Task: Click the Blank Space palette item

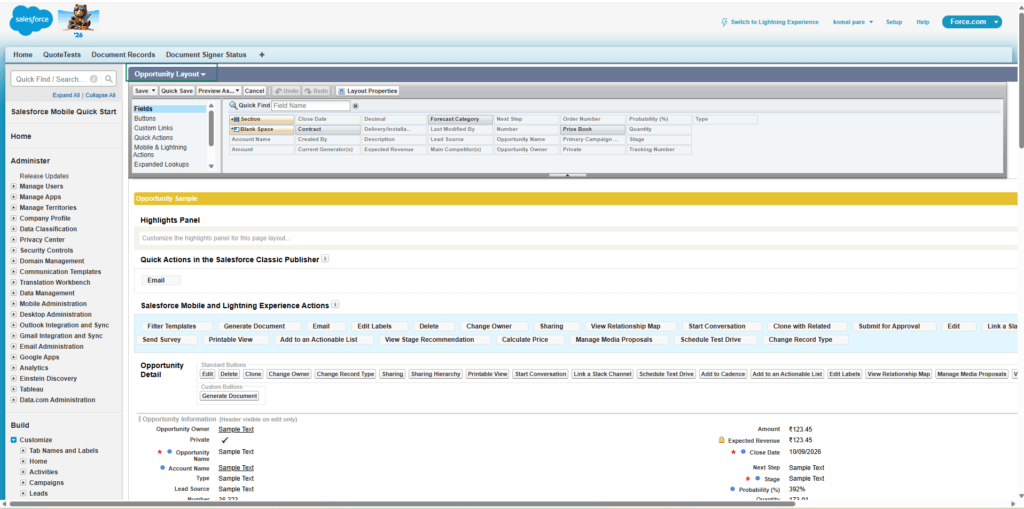Action: click(261, 129)
